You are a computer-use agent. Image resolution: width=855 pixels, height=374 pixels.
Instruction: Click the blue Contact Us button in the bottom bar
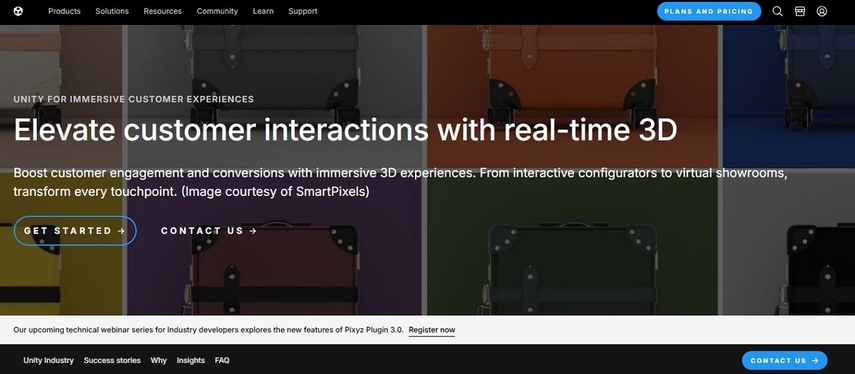[x=785, y=360]
